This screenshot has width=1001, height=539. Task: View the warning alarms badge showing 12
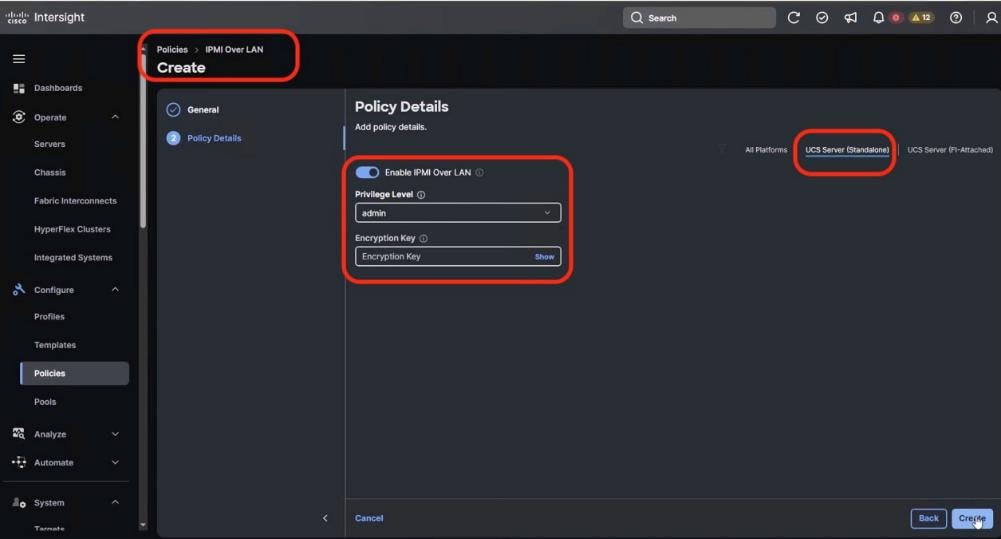pos(921,18)
